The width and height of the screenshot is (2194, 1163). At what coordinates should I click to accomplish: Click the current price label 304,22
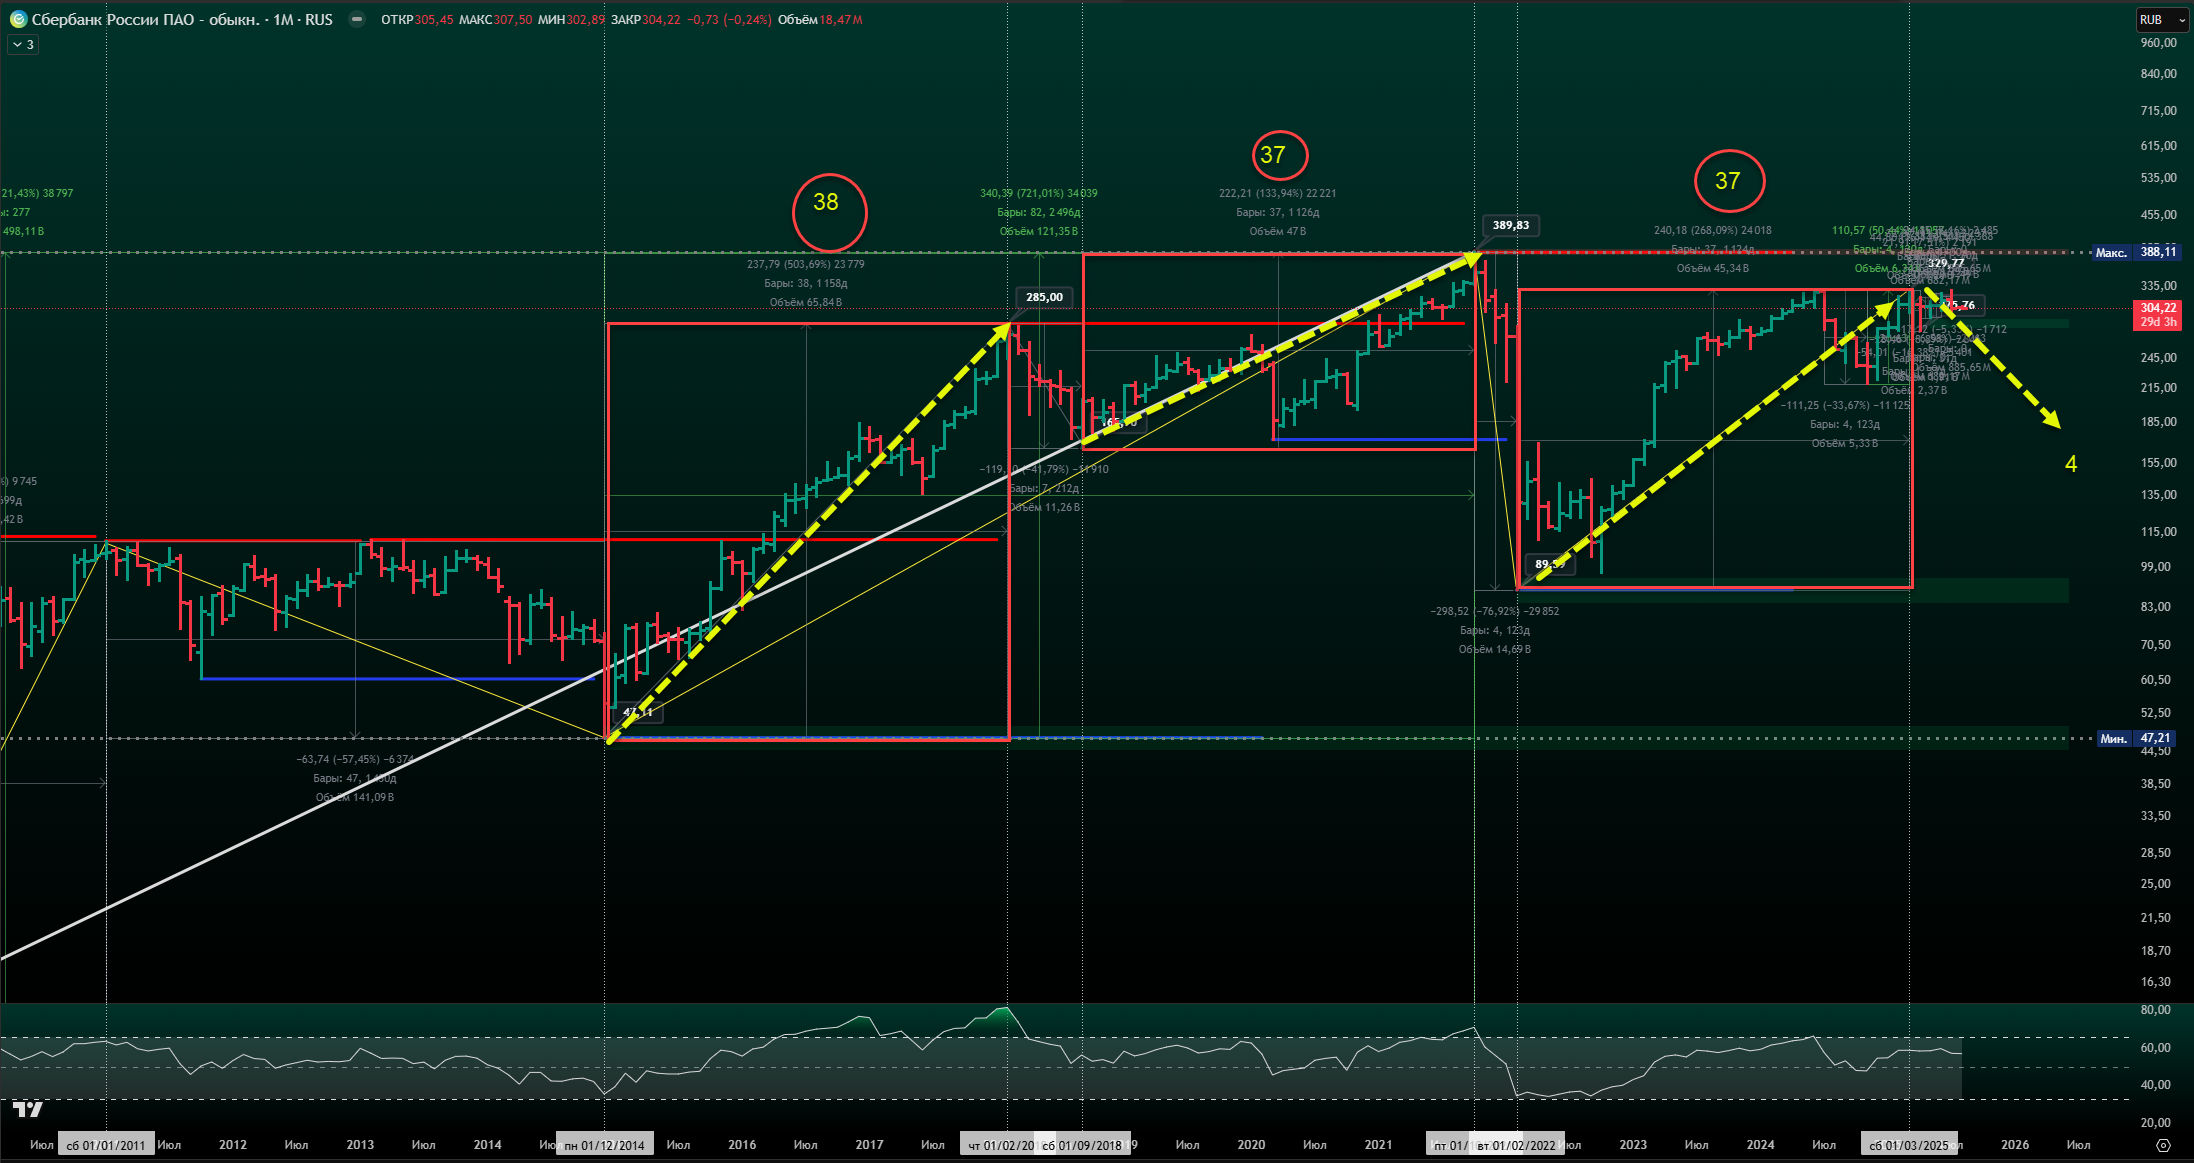[2158, 315]
